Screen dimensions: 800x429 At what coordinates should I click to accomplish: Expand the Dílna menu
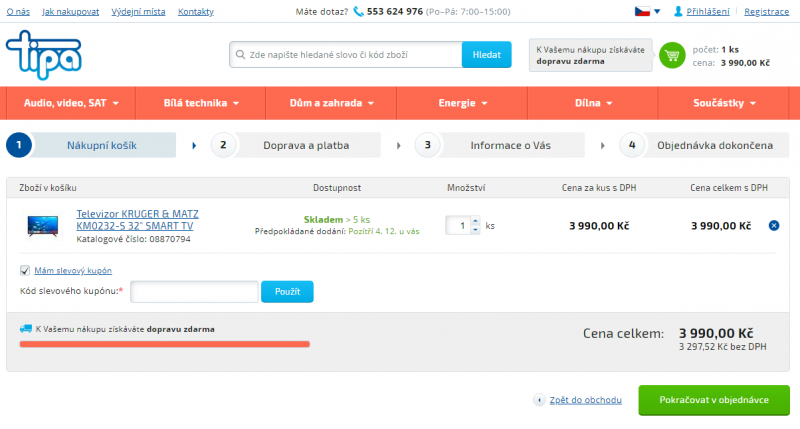593,103
